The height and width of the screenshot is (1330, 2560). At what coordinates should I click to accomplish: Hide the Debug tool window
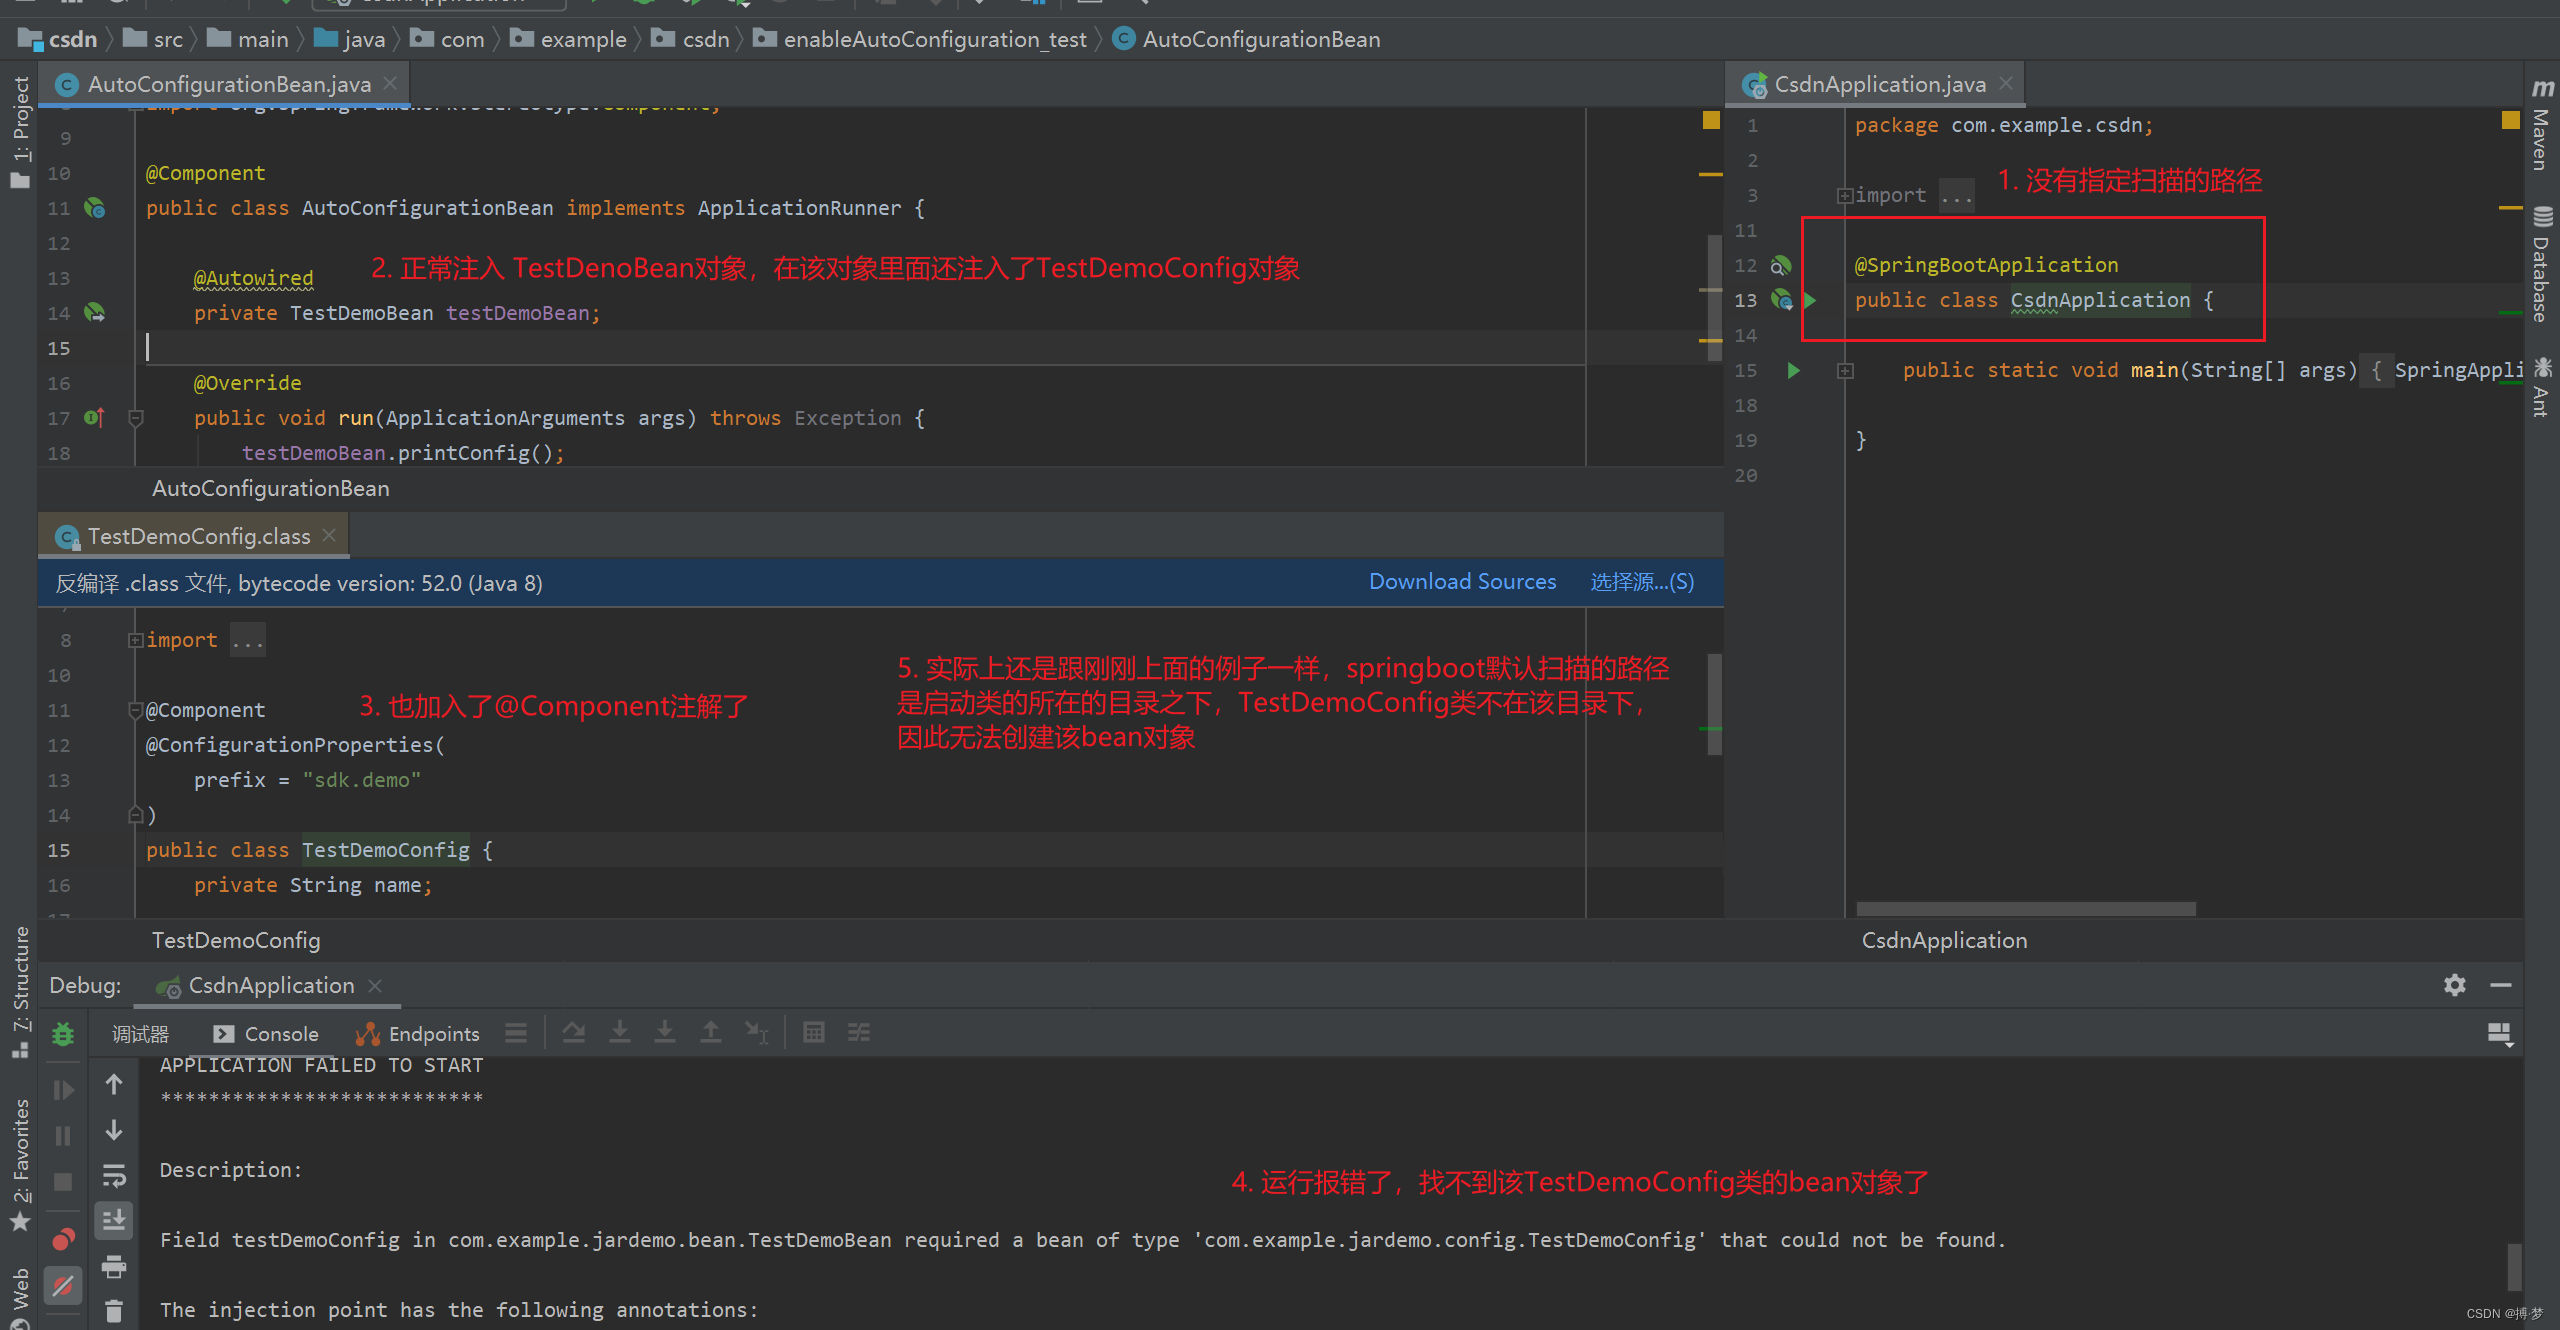pyautogui.click(x=2501, y=985)
